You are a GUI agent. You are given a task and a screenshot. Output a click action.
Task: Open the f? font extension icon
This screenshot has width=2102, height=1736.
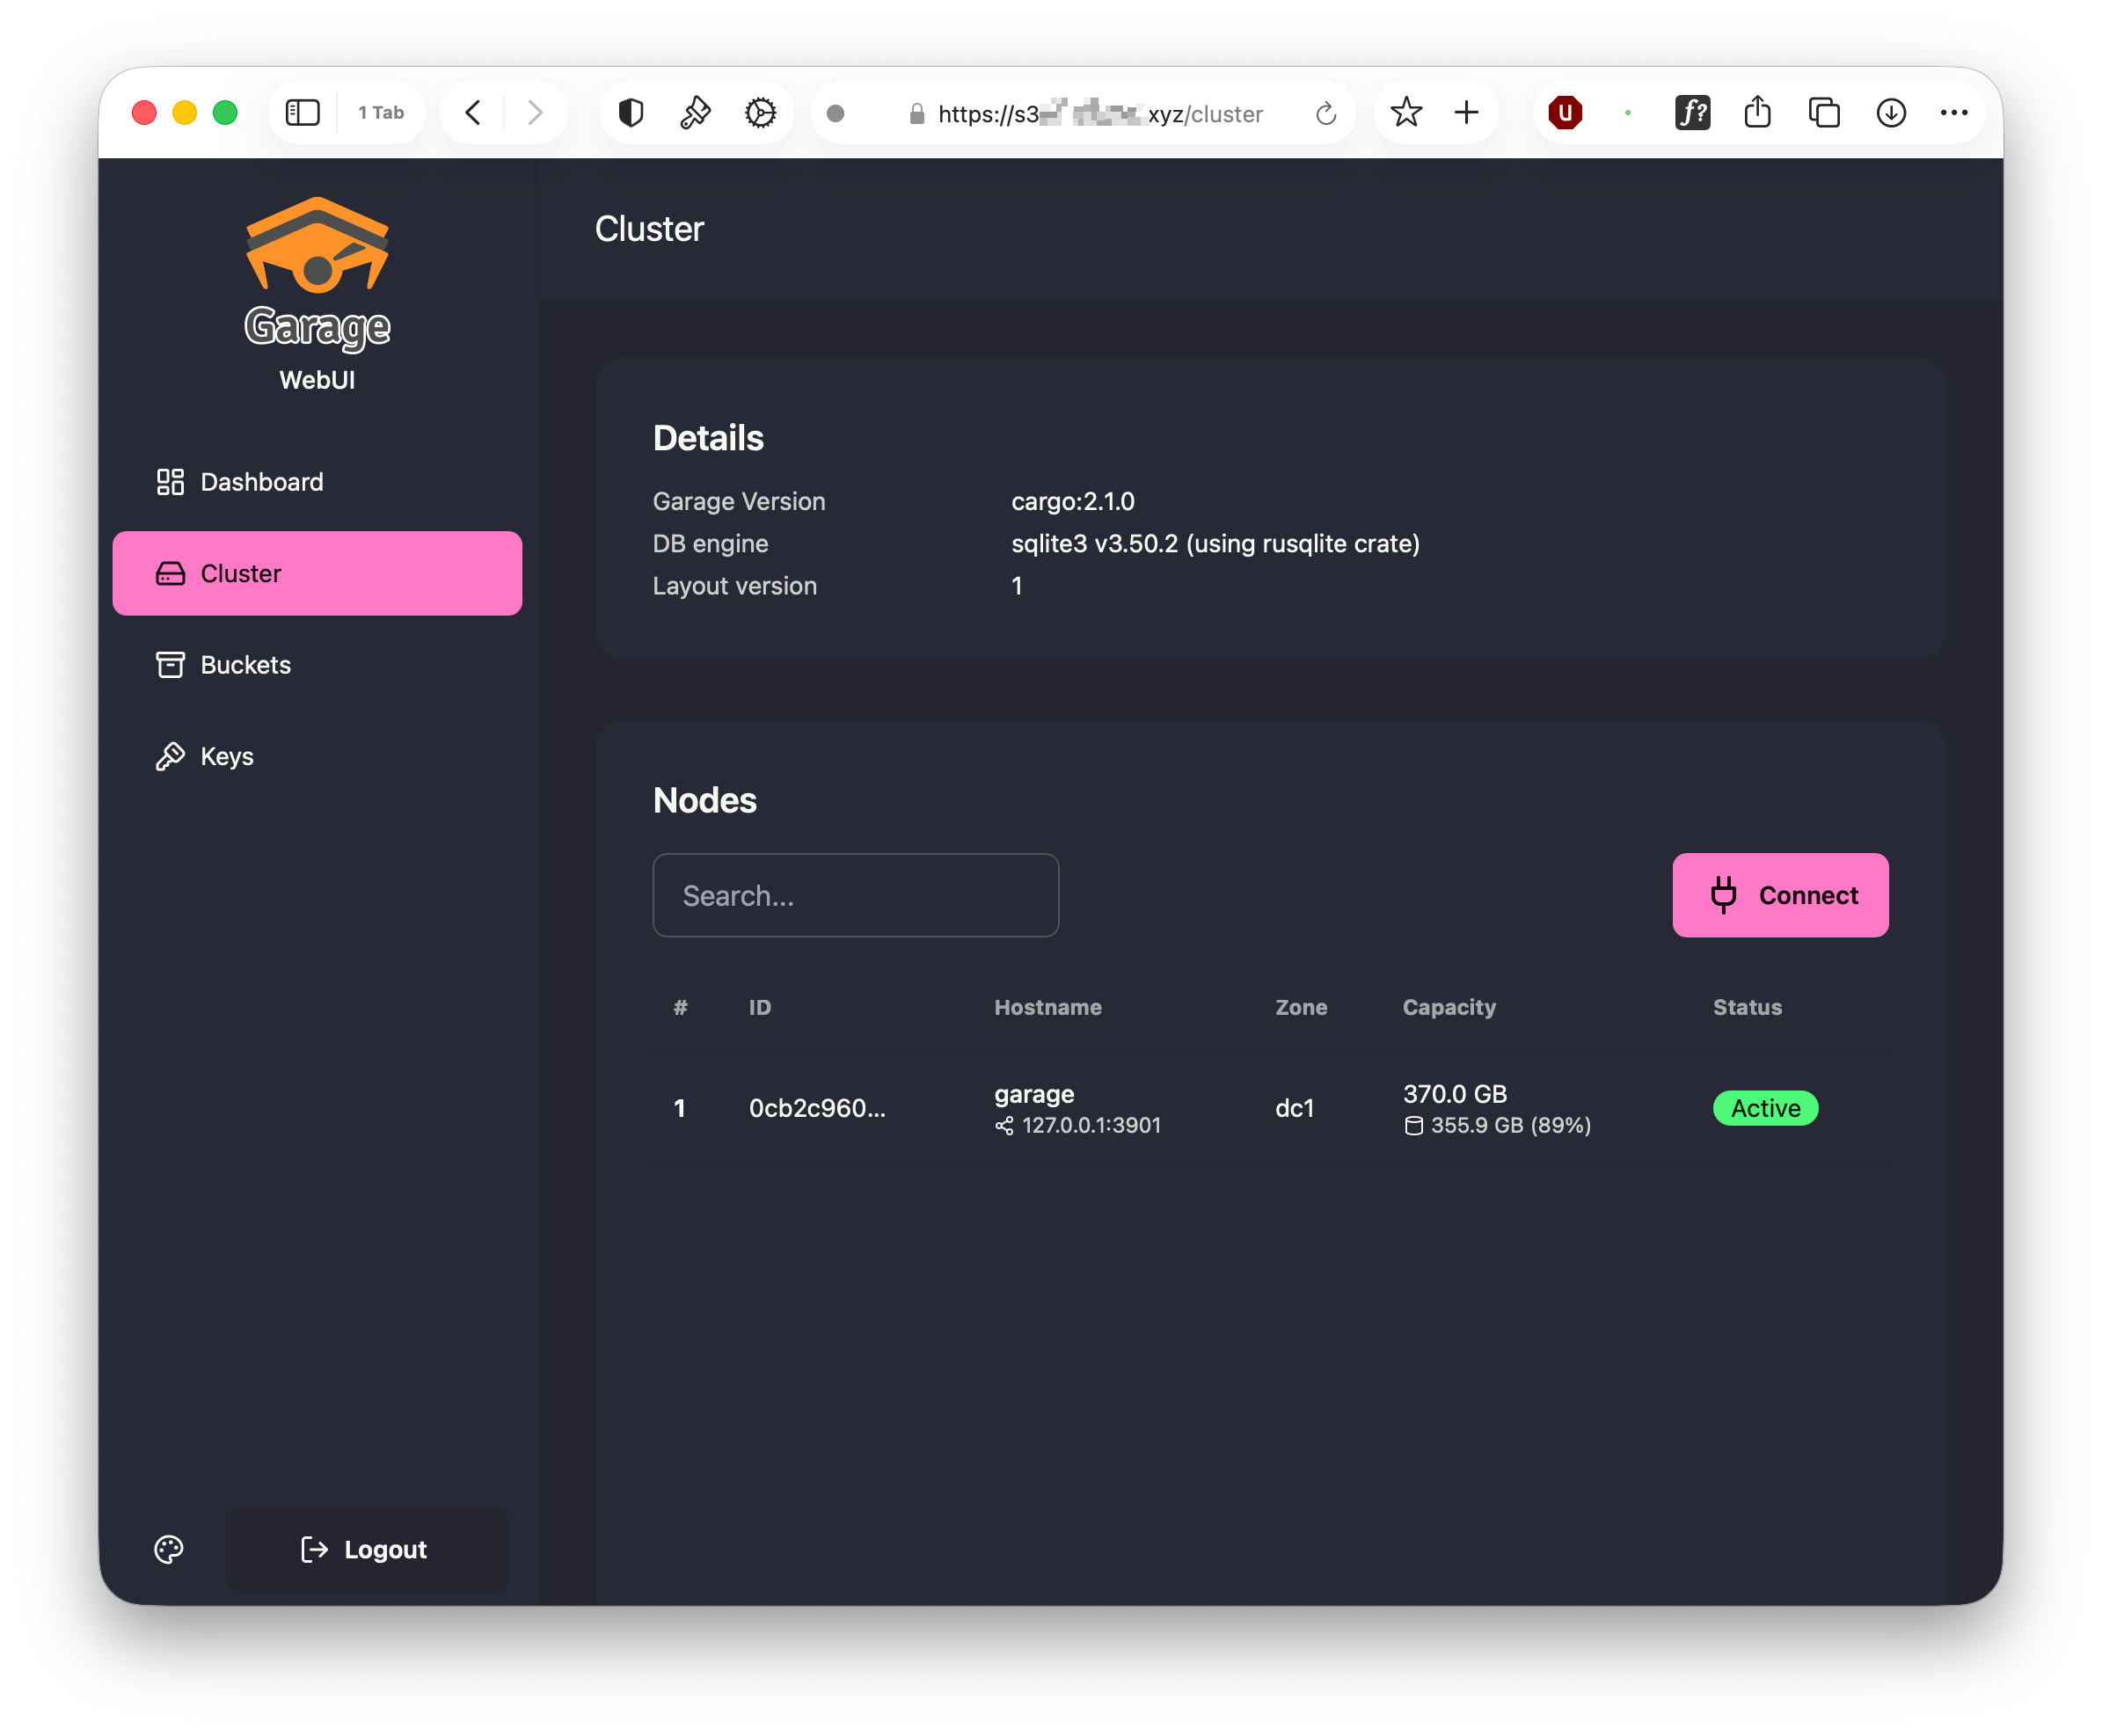point(1692,113)
